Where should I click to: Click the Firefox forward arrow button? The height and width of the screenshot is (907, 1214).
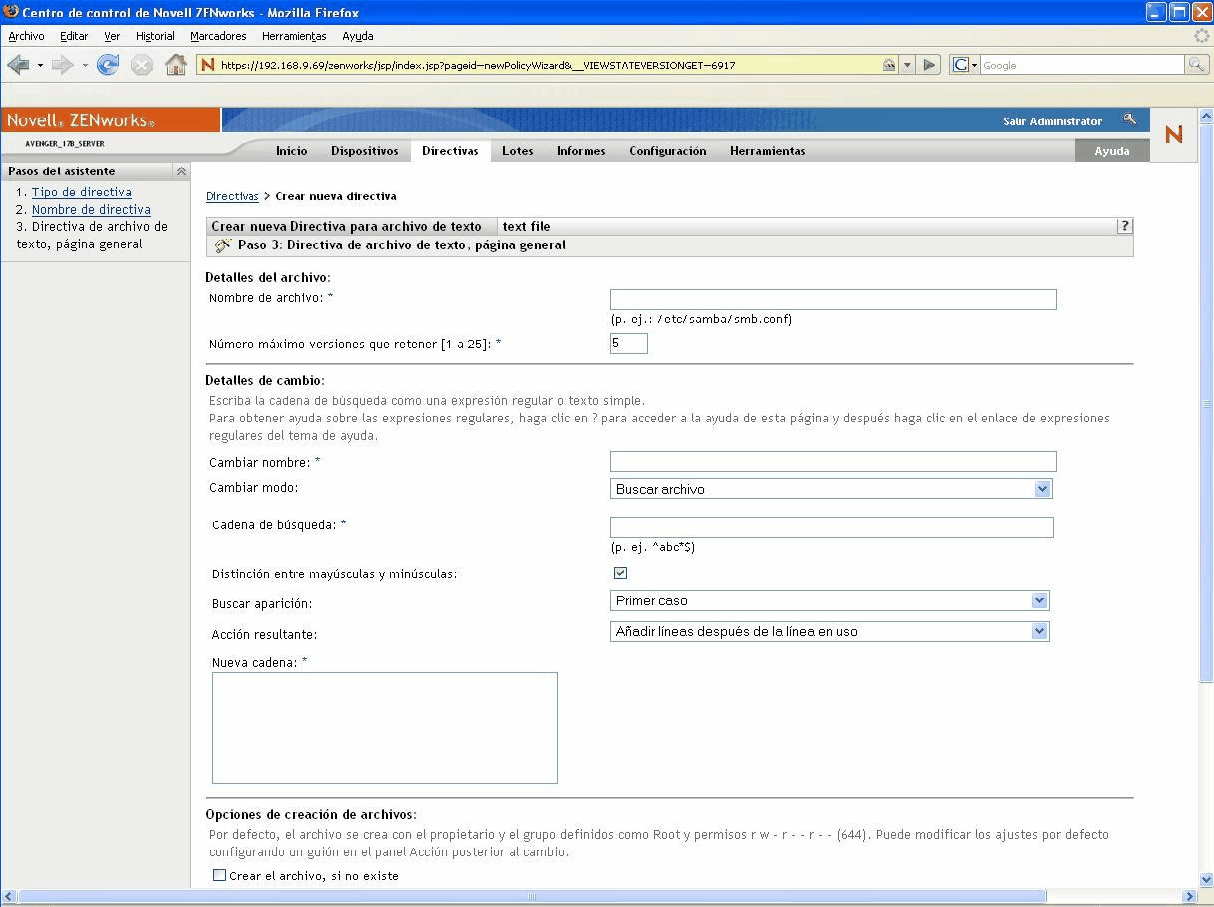63,65
